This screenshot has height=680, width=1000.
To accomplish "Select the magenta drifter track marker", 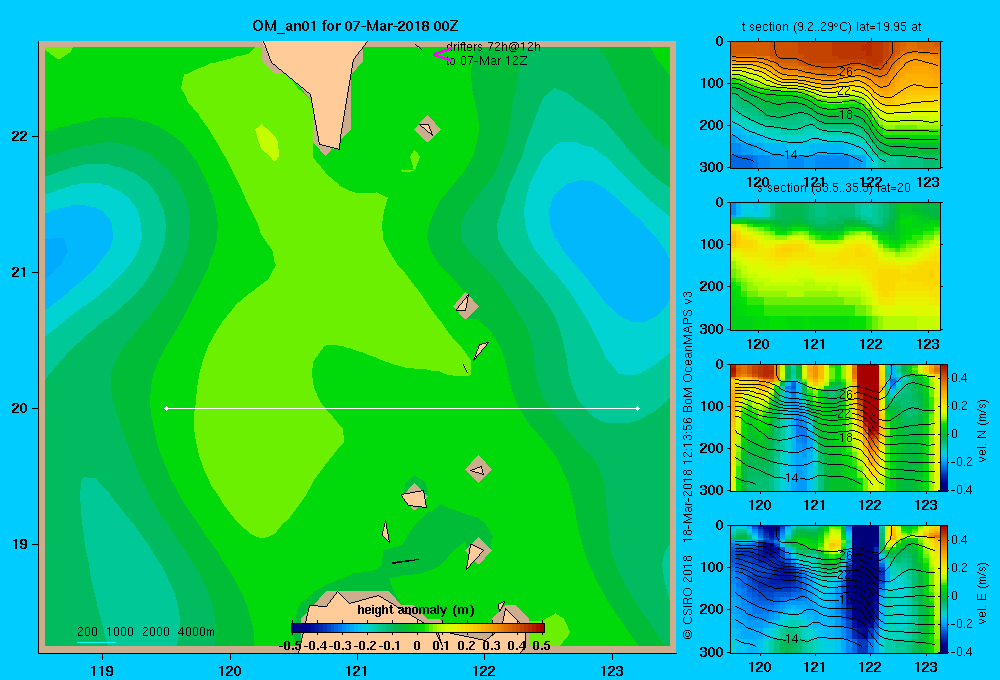I will 442,54.
